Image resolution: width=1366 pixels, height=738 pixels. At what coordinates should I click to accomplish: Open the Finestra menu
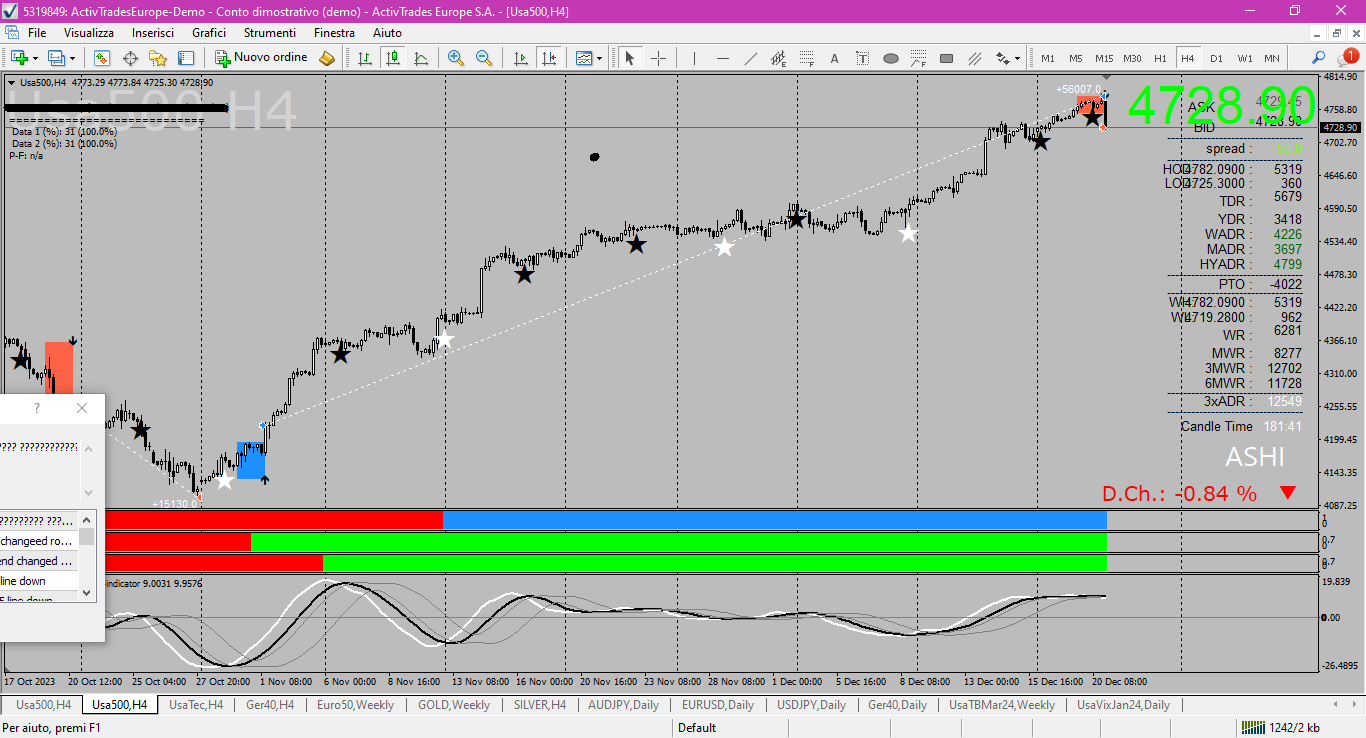tap(334, 33)
